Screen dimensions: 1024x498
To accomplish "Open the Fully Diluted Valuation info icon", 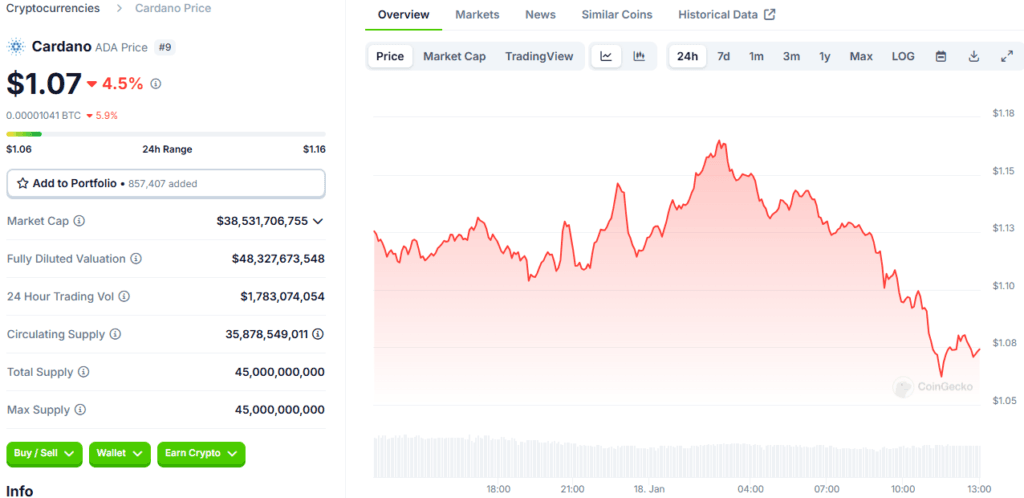I will pos(136,258).
